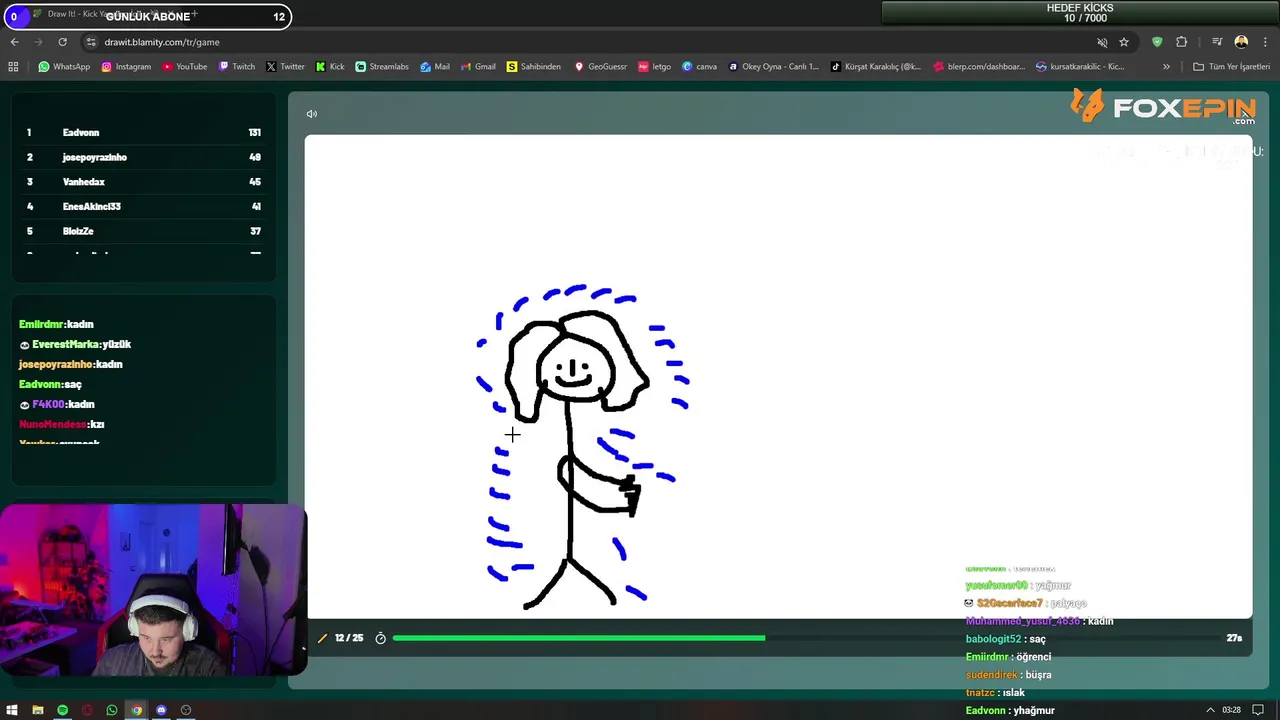Open the Windows Start menu

[12, 710]
